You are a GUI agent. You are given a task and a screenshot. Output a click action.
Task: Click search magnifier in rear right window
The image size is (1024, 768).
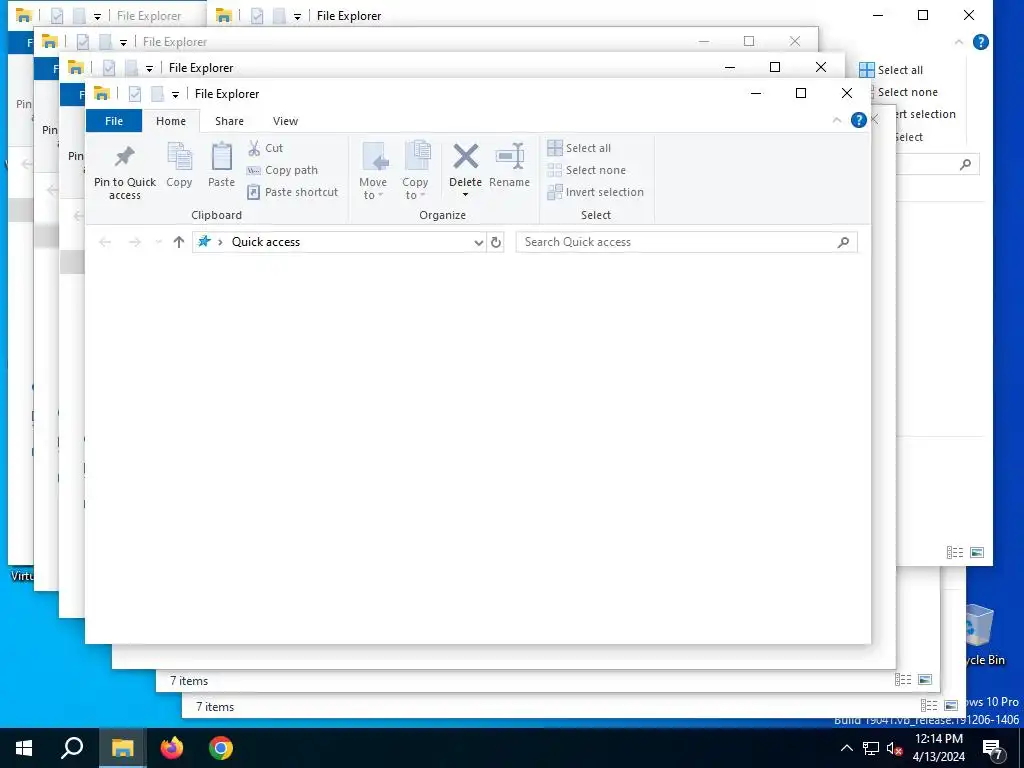965,165
